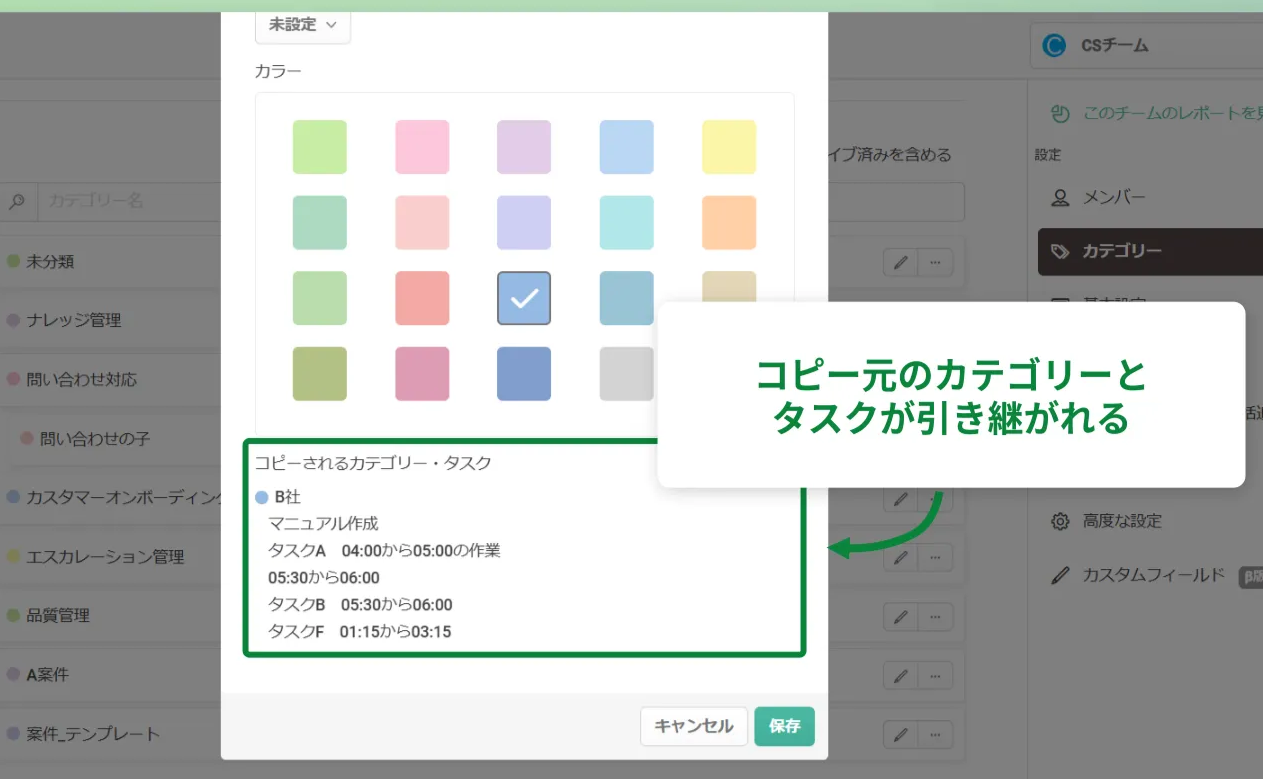Click the 保存 button to save
1263x779 pixels.
tap(784, 727)
